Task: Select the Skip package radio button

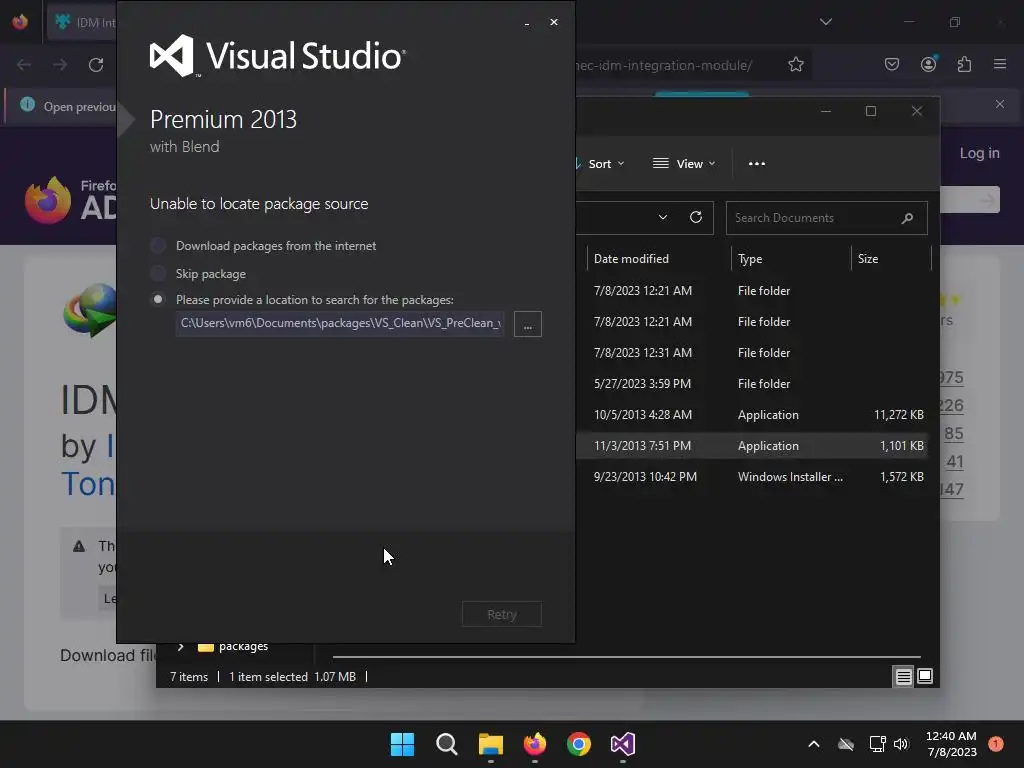Action: point(158,273)
